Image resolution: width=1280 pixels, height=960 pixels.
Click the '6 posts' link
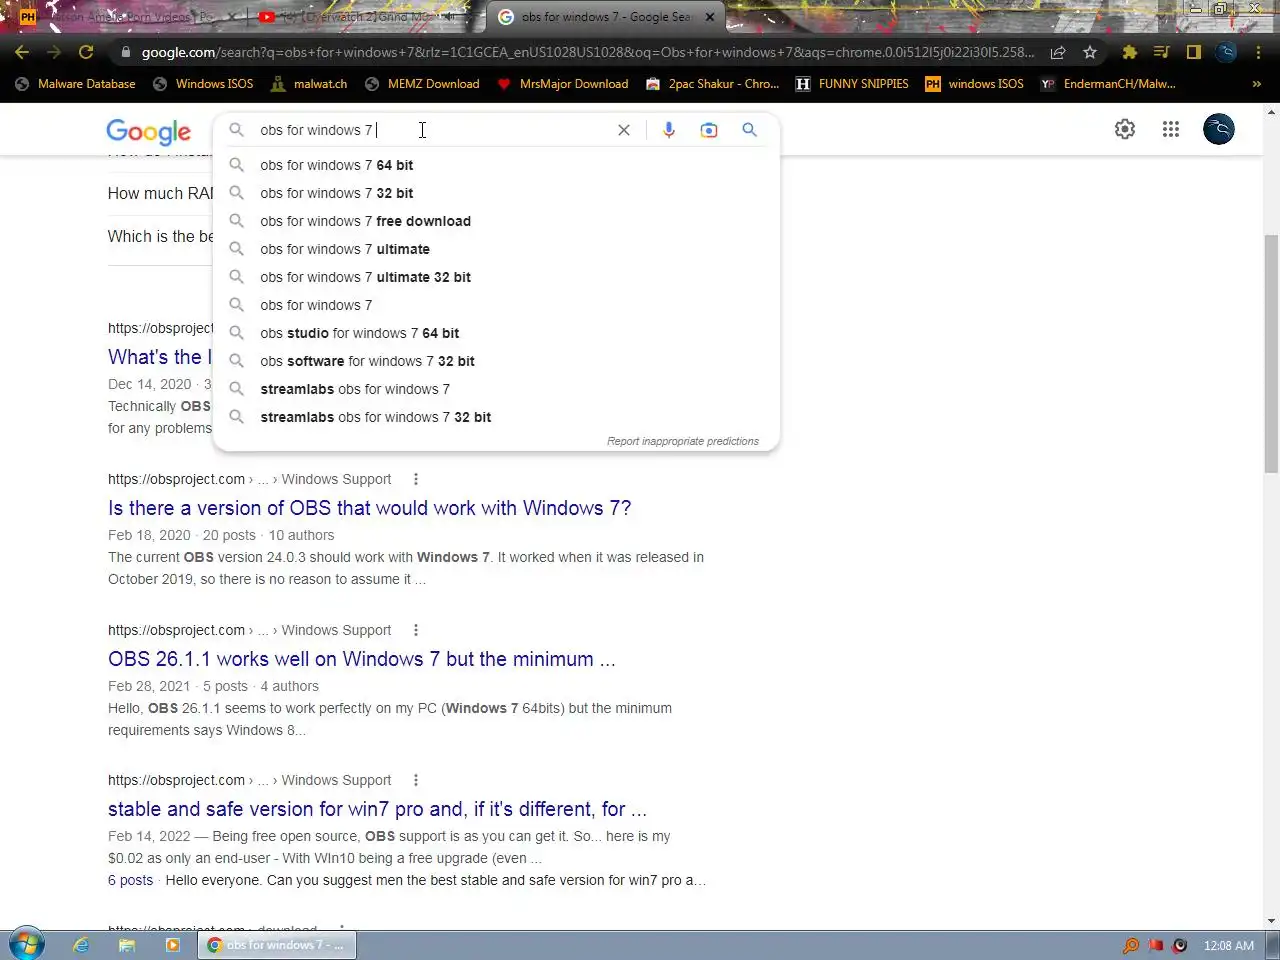point(130,880)
